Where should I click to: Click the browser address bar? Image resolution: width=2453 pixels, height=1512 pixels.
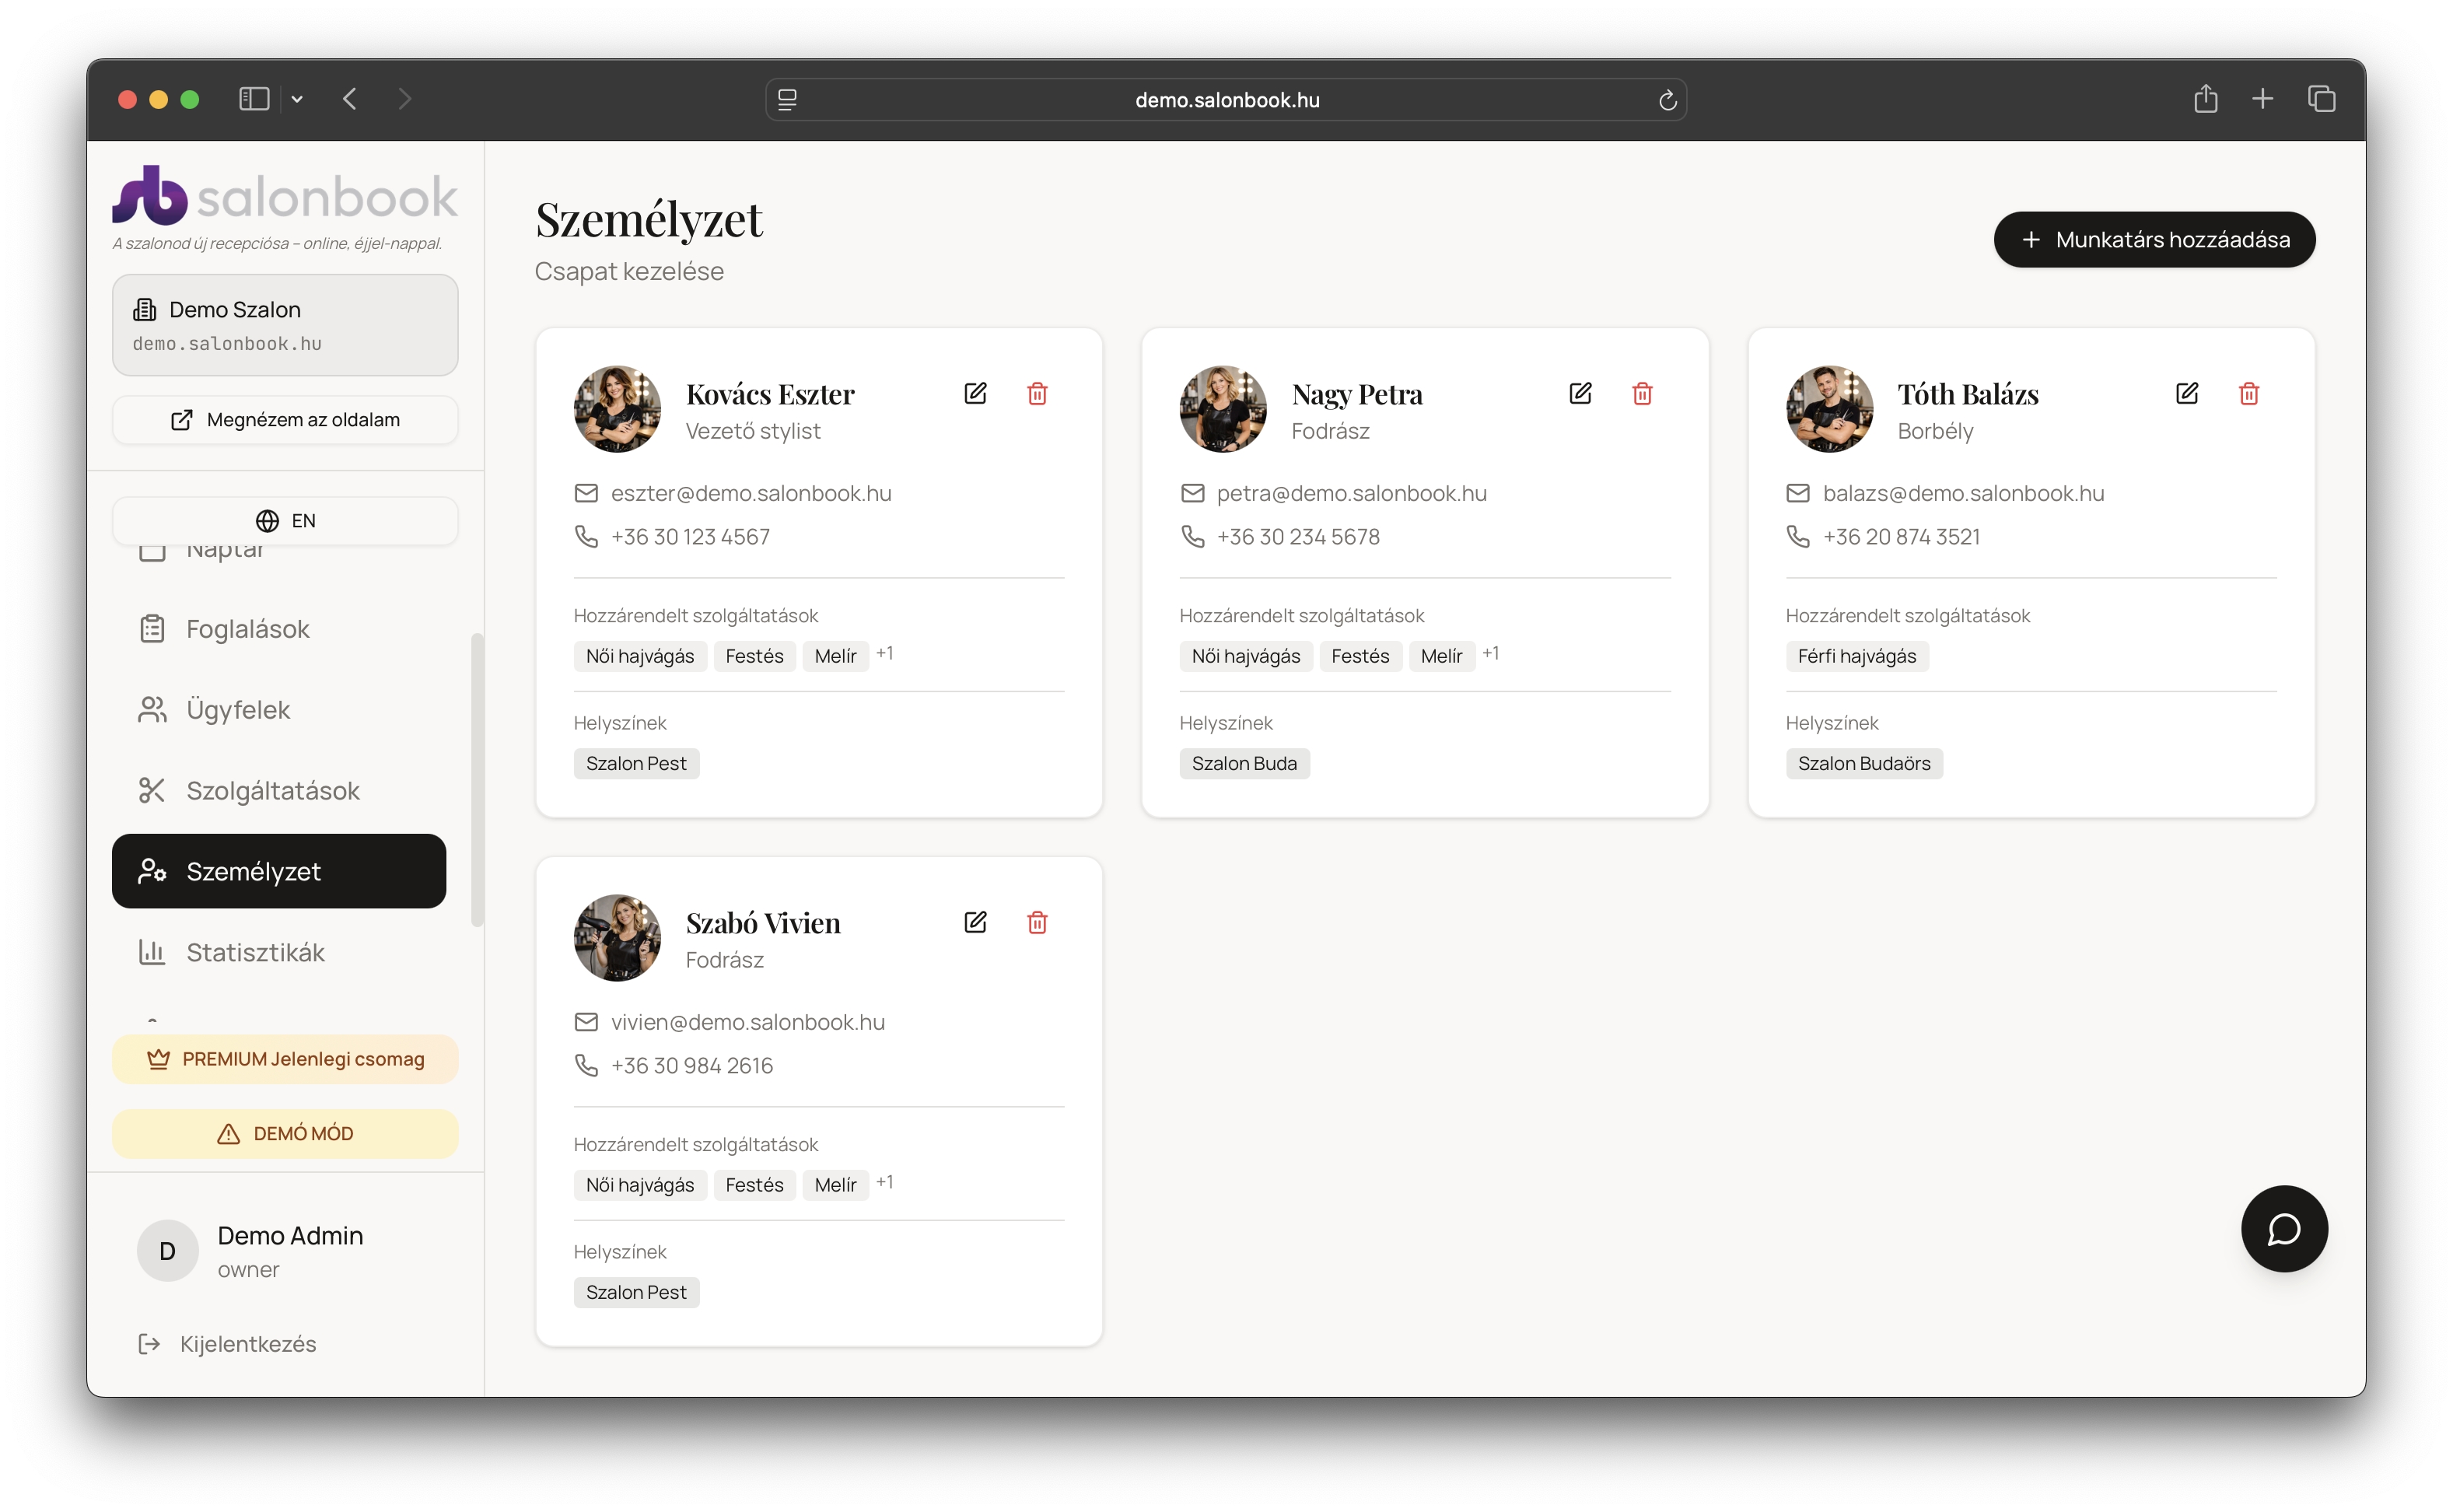1226,100
